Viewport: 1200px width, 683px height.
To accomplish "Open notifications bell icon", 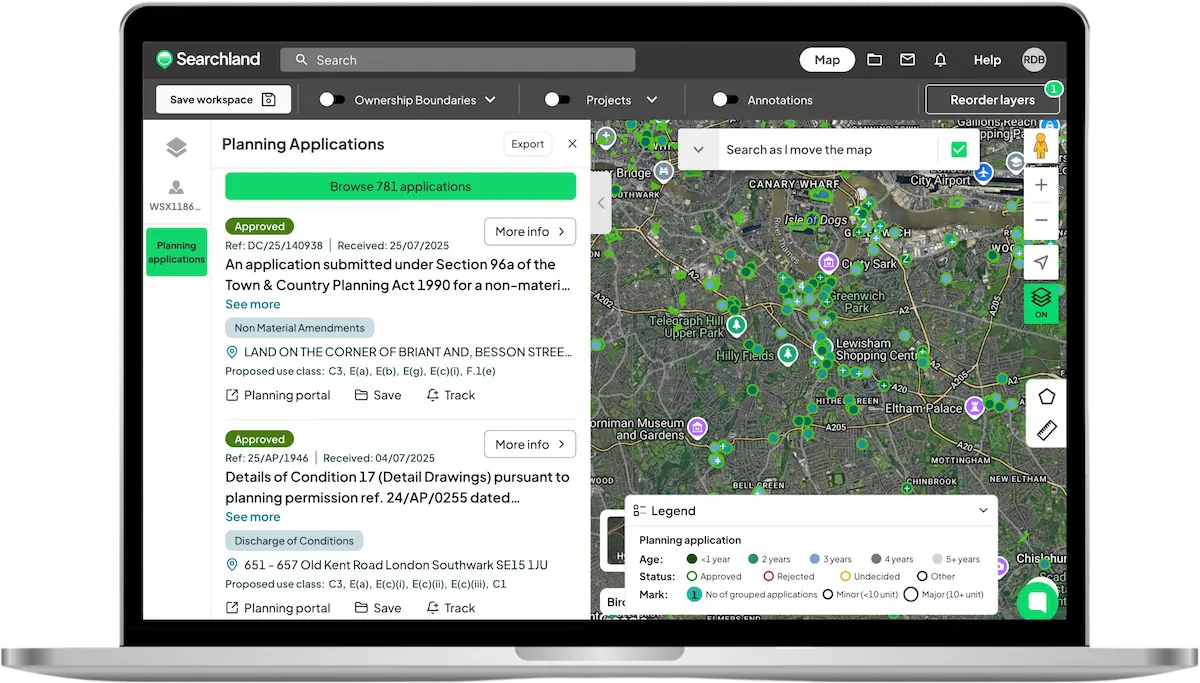I will [x=940, y=60].
